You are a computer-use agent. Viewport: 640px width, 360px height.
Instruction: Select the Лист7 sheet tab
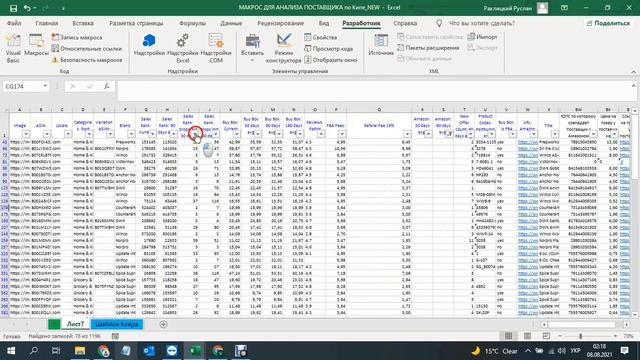coord(75,324)
